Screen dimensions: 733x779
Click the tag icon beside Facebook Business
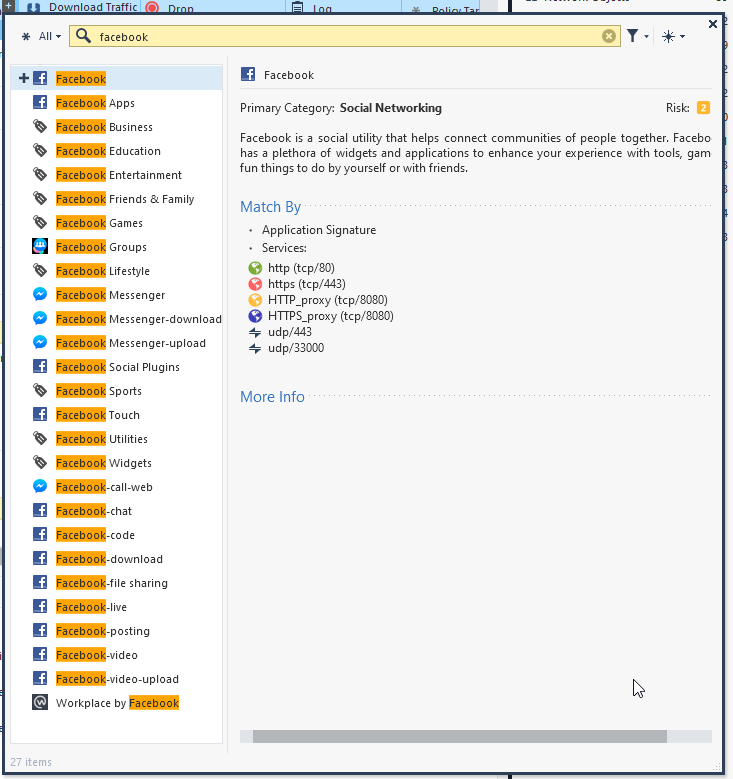point(40,126)
